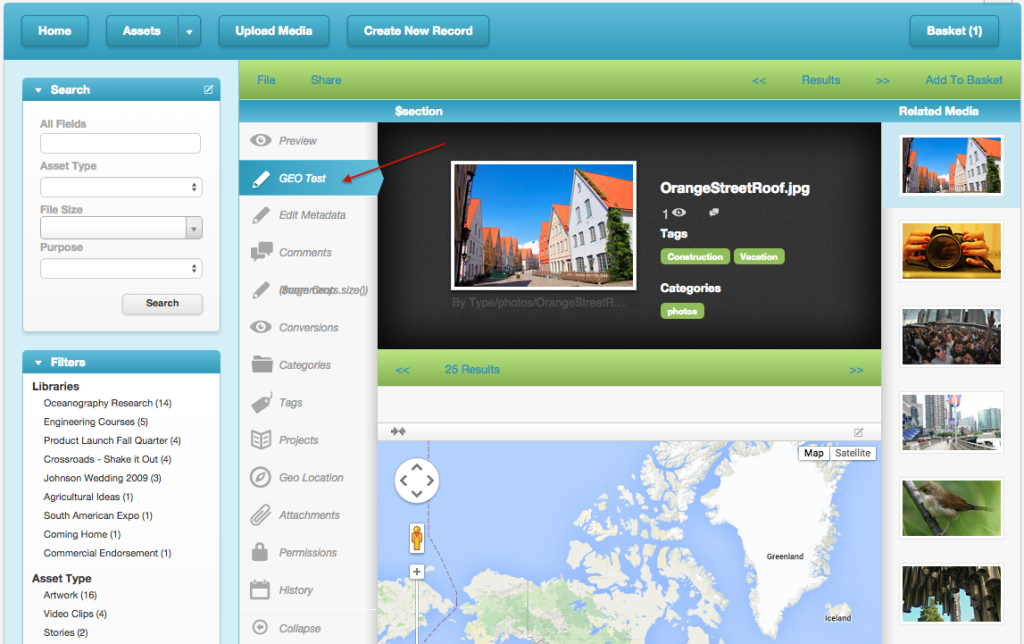Collapse the Search panel triangle
This screenshot has height=644, width=1024.
click(39, 90)
